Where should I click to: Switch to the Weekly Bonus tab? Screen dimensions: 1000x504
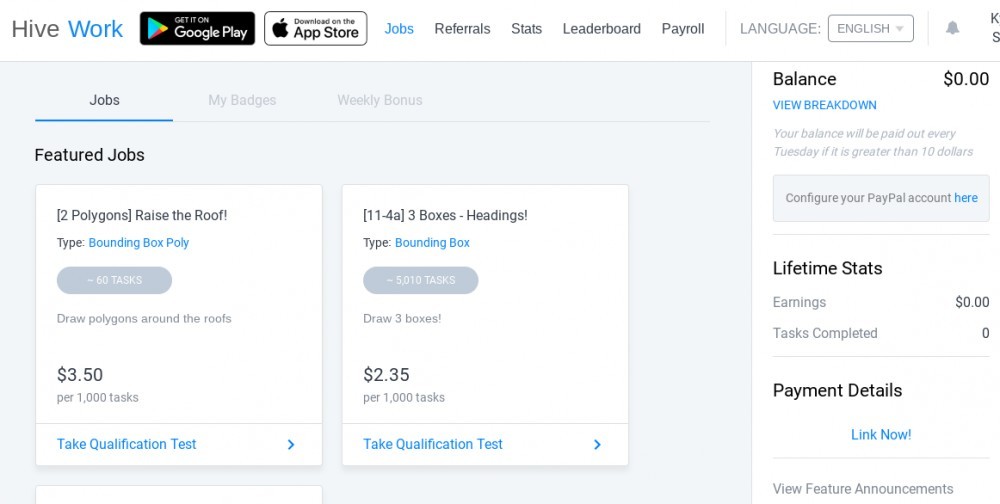click(x=379, y=100)
